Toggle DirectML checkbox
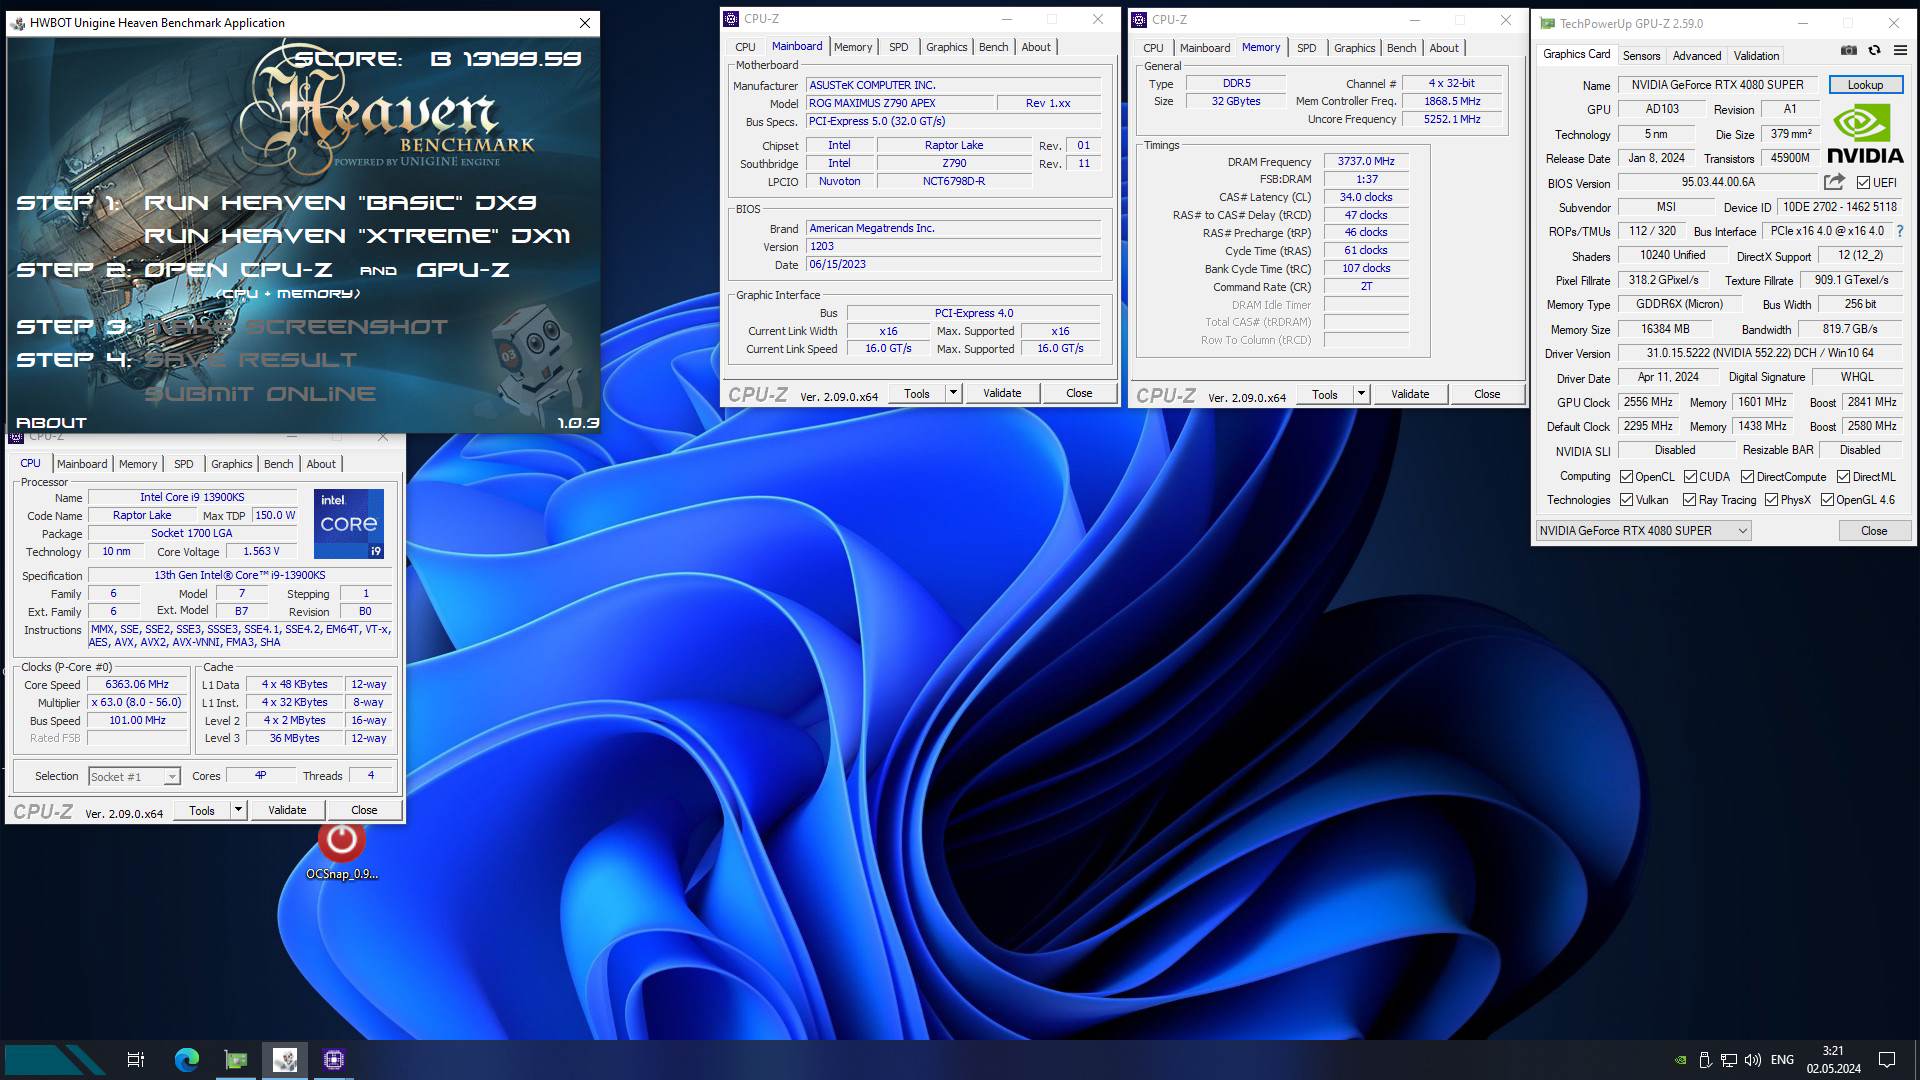 click(x=1843, y=477)
